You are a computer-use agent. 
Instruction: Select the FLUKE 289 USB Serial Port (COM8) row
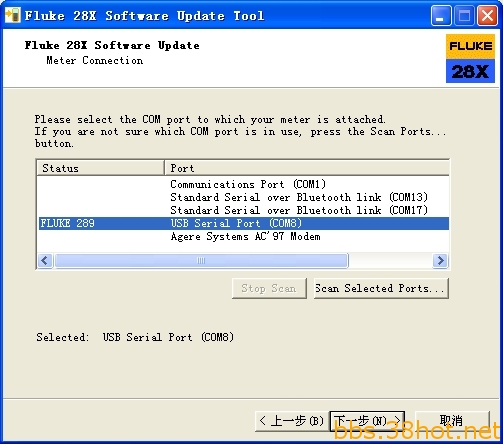(244, 223)
